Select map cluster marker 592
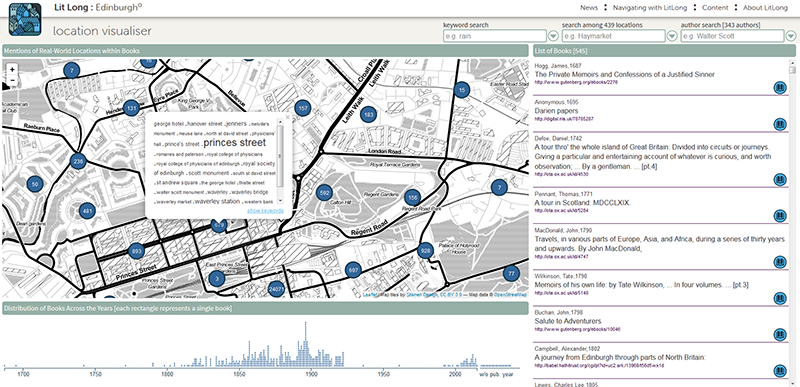The image size is (800, 387). 324,194
